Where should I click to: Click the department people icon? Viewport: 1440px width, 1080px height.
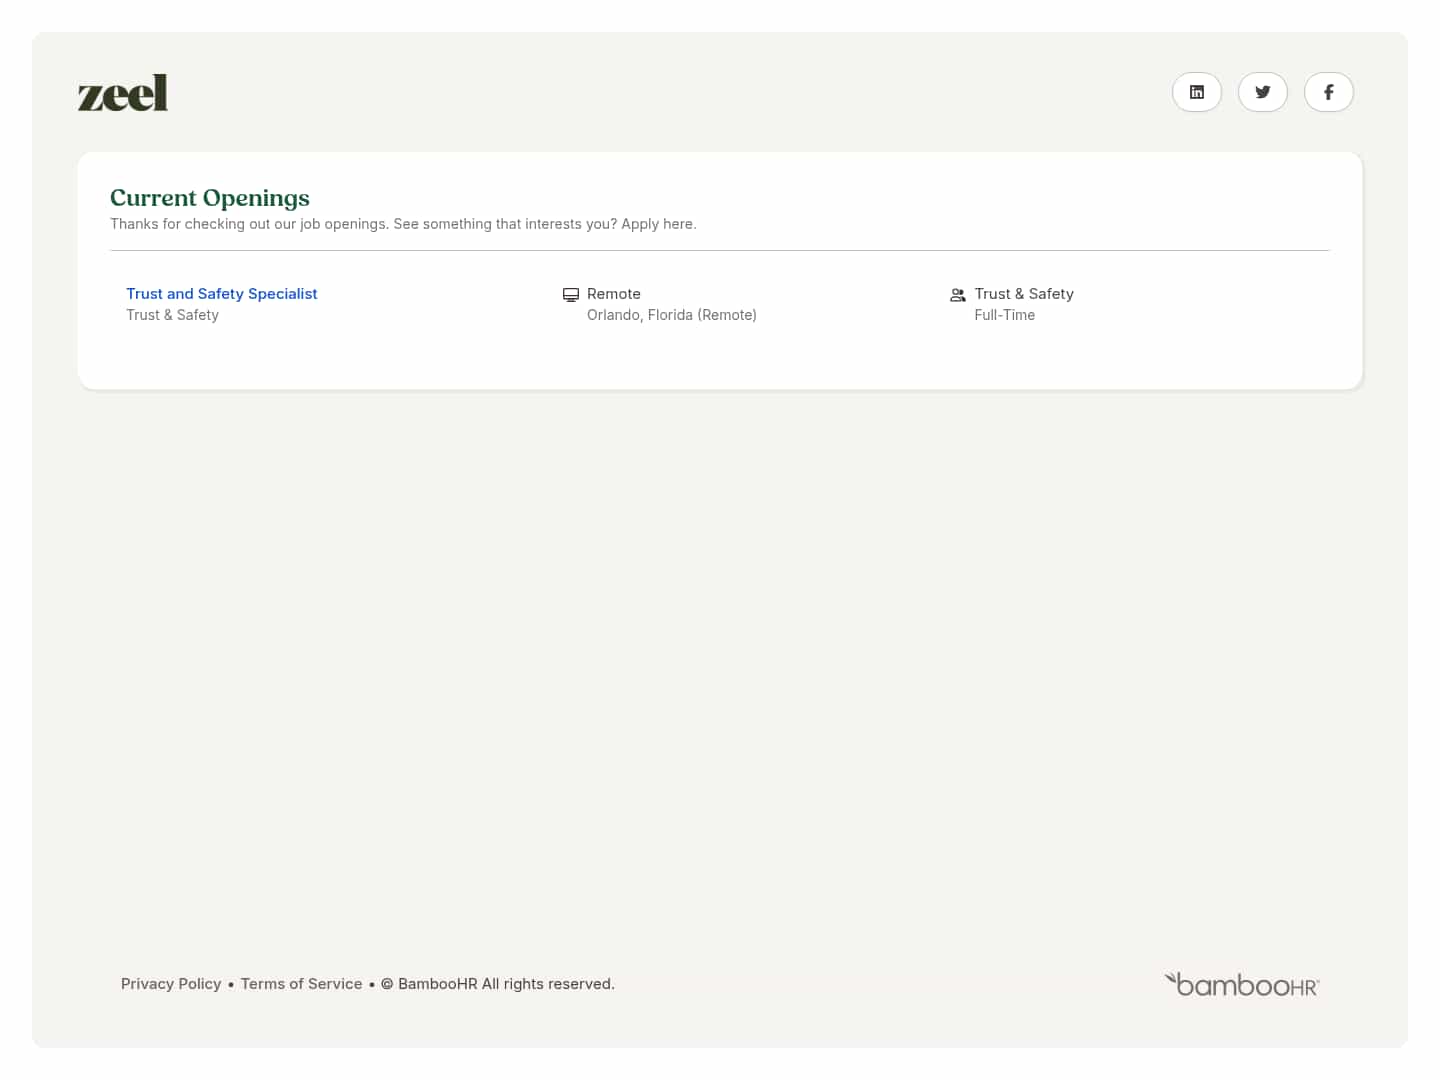[958, 295]
